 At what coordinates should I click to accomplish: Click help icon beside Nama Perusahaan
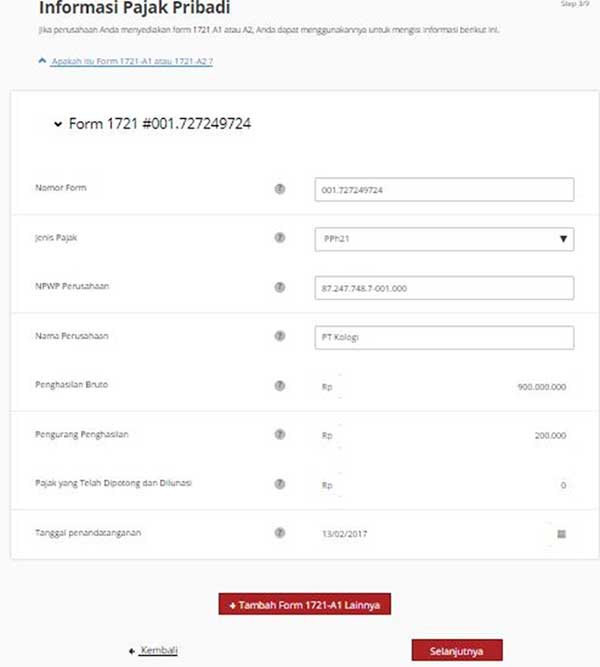280,337
